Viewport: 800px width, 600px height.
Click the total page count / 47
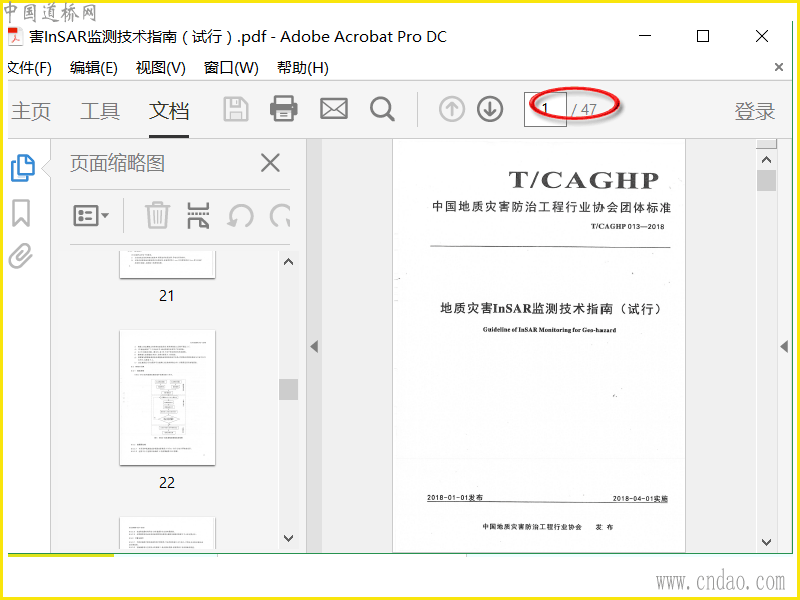584,110
